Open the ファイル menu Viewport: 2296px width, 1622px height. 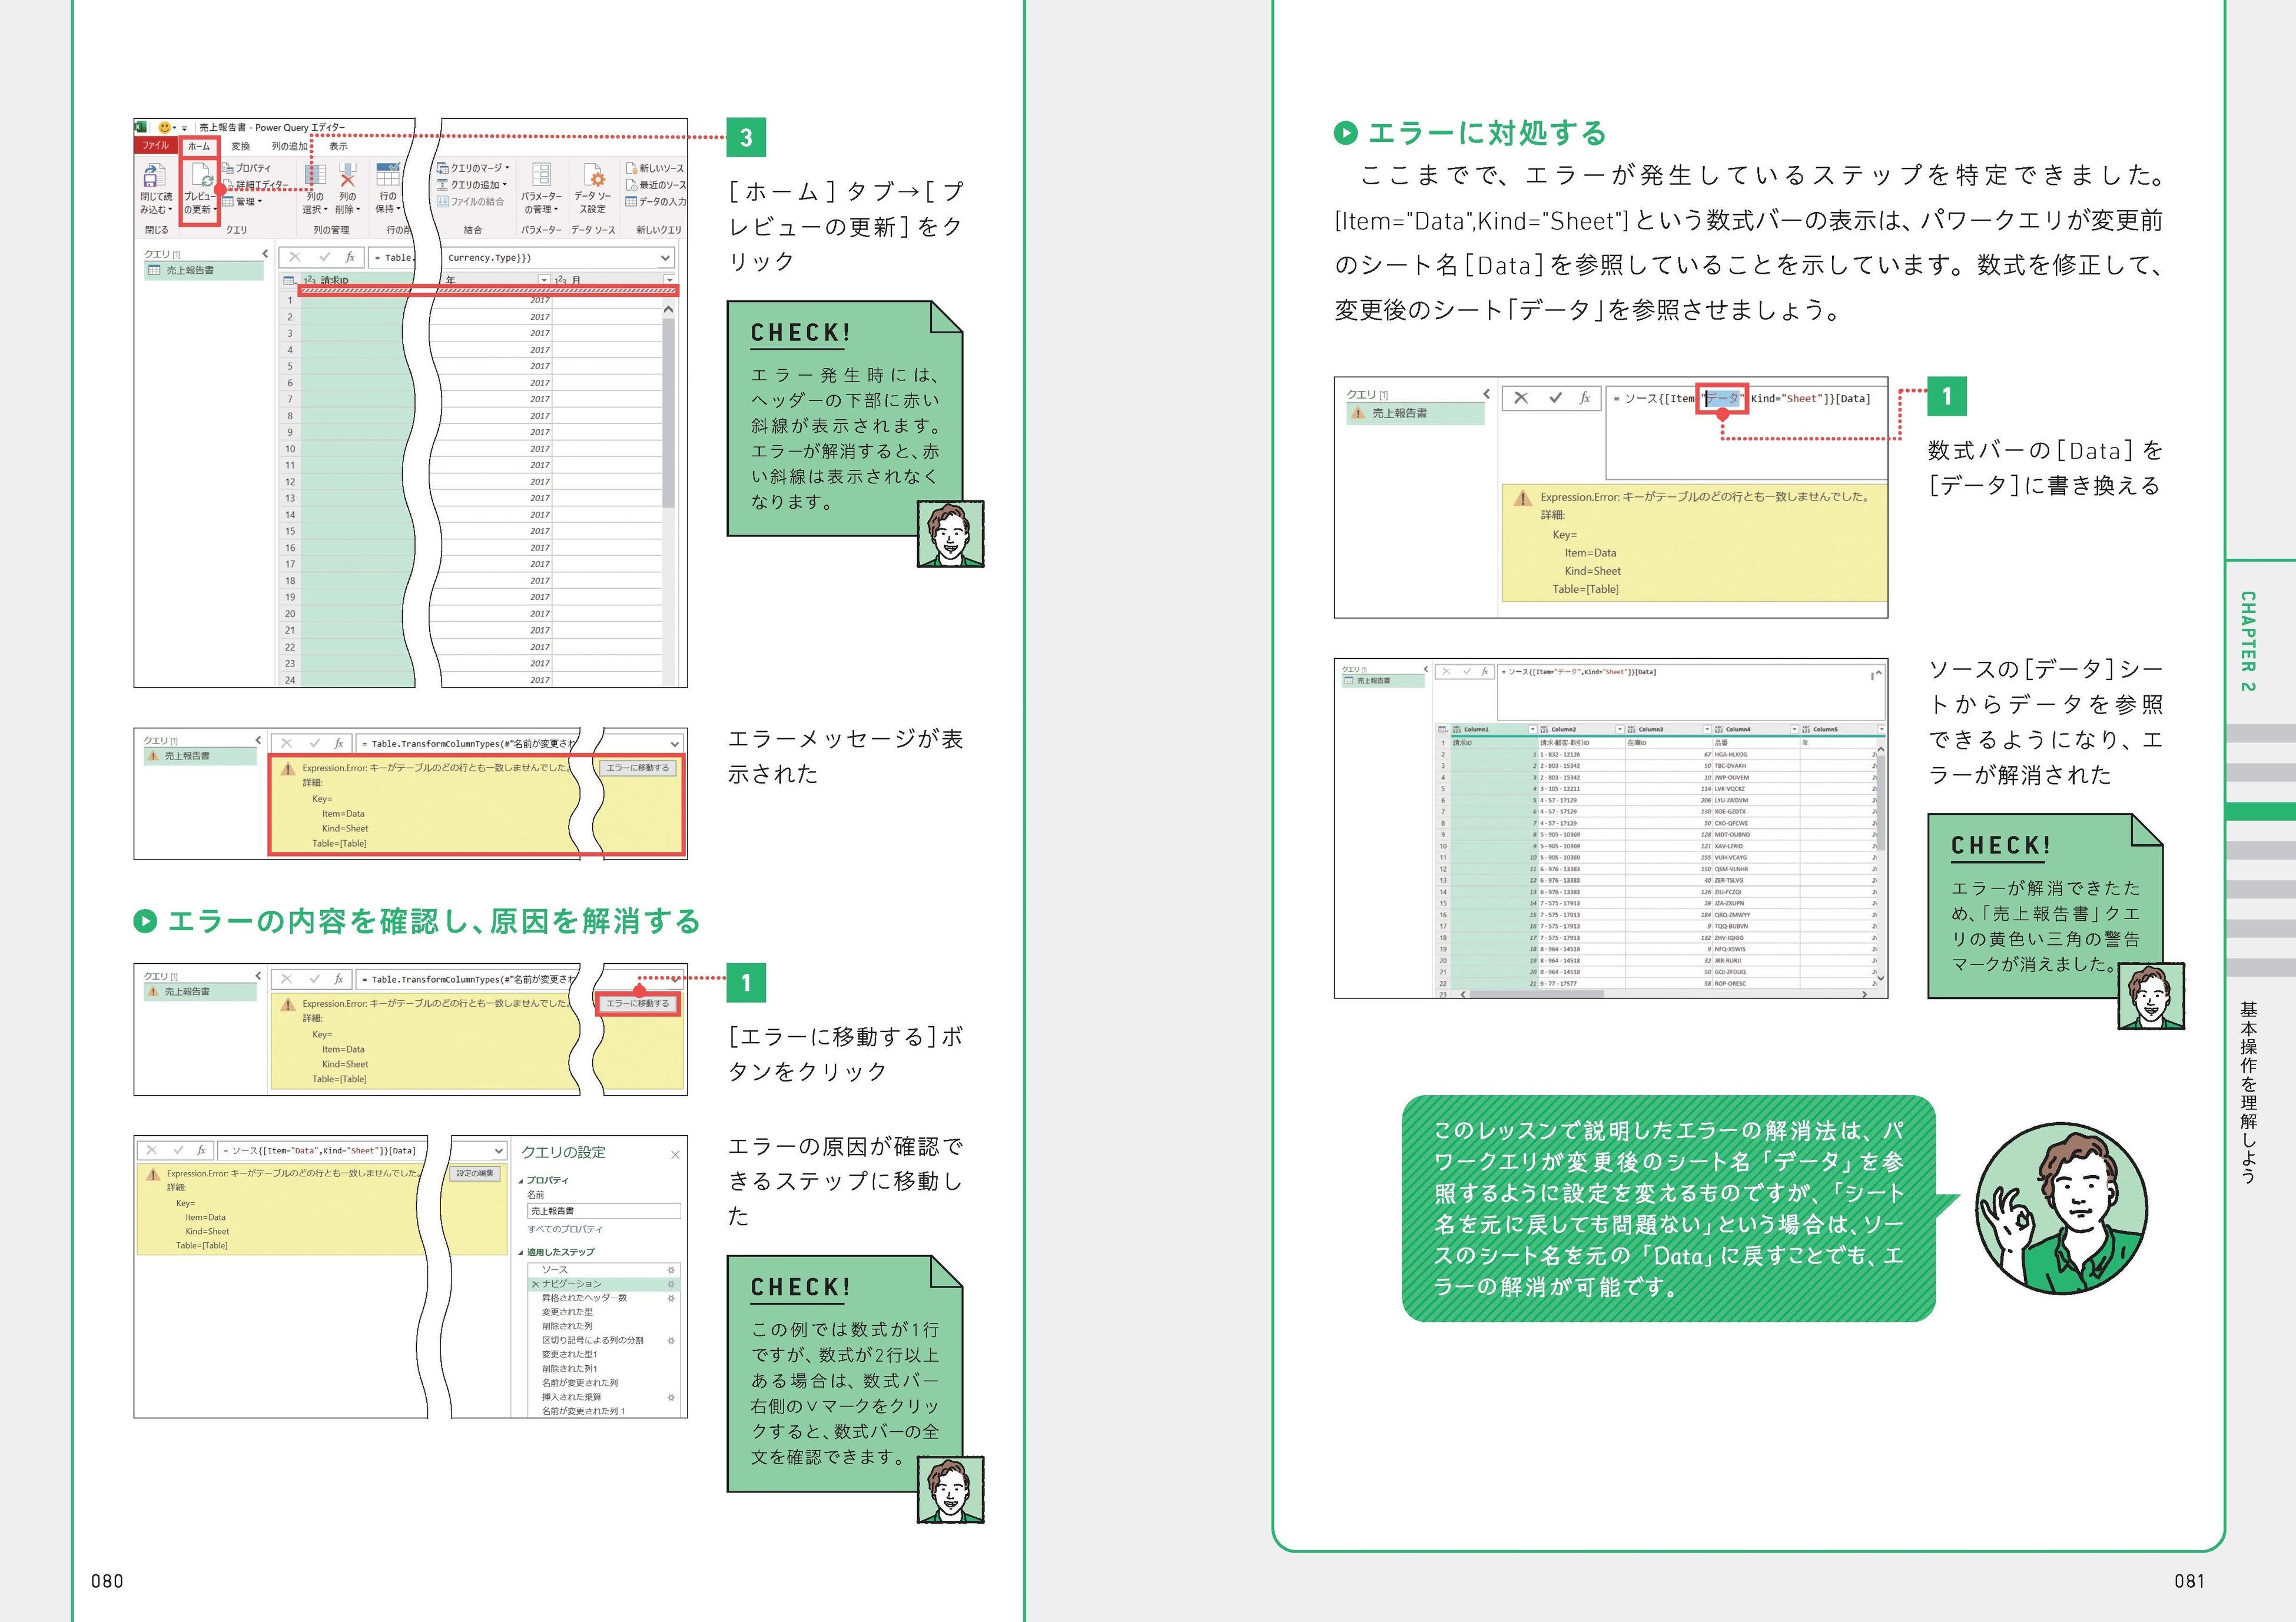(x=155, y=146)
